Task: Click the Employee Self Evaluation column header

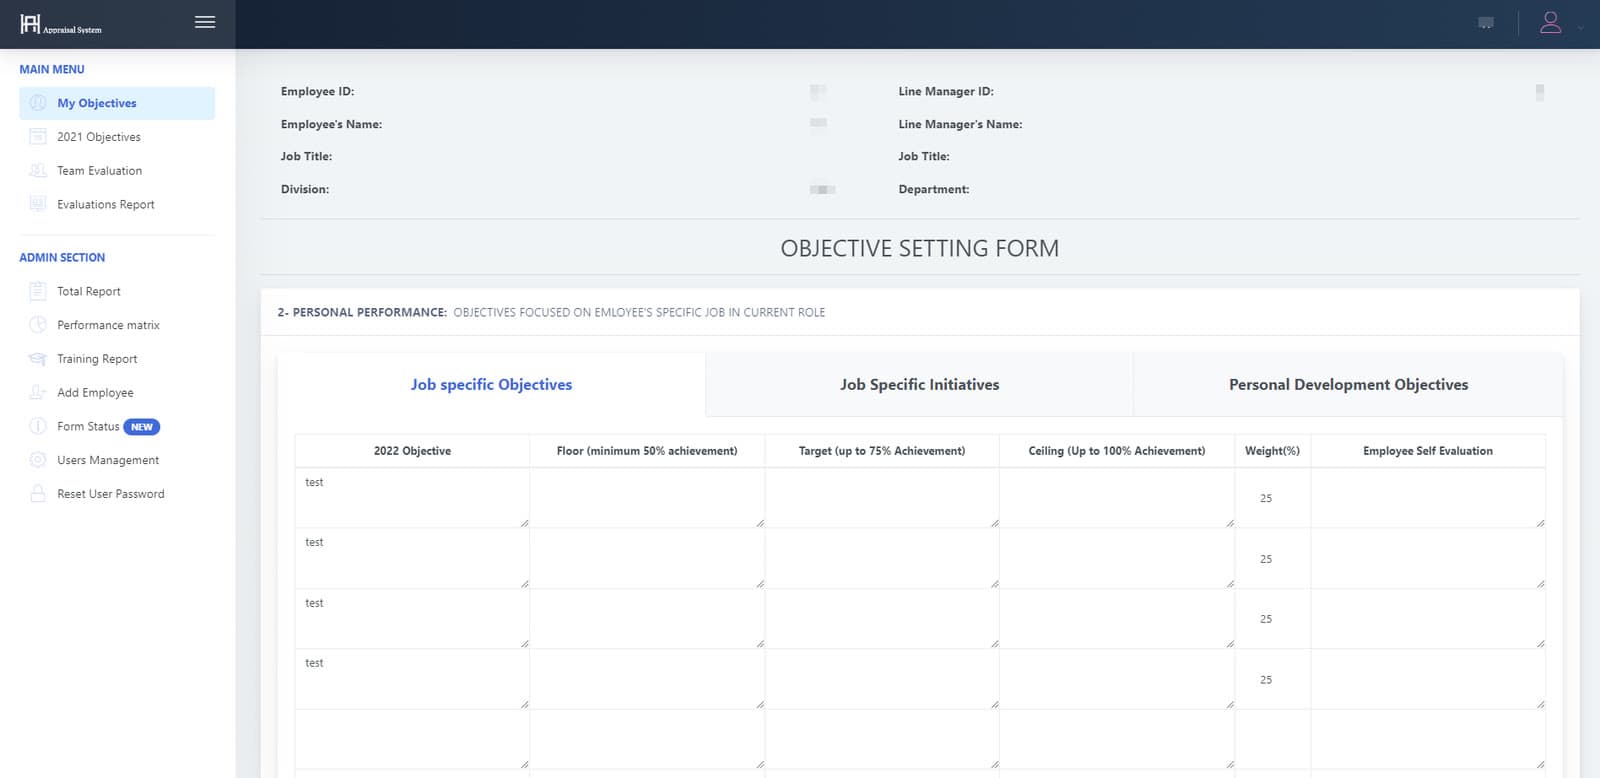Action: (x=1428, y=451)
